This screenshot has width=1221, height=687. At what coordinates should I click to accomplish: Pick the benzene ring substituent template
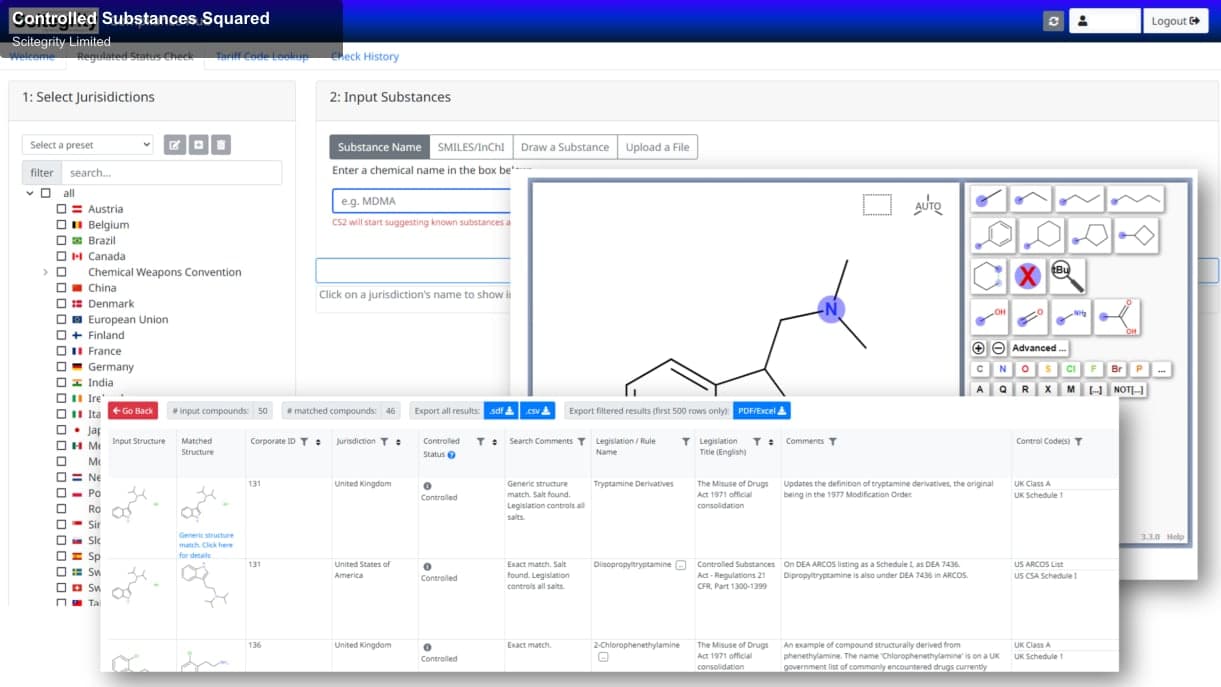pos(993,235)
